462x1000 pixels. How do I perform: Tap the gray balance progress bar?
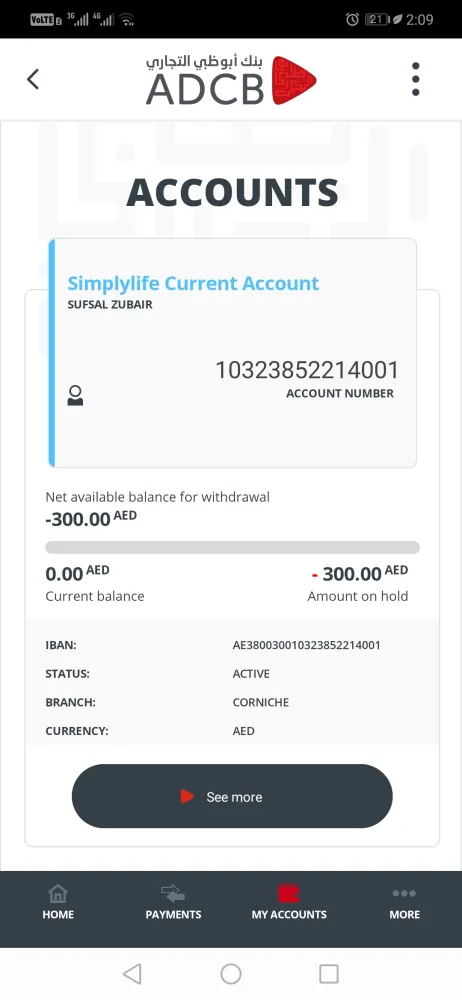click(232, 547)
